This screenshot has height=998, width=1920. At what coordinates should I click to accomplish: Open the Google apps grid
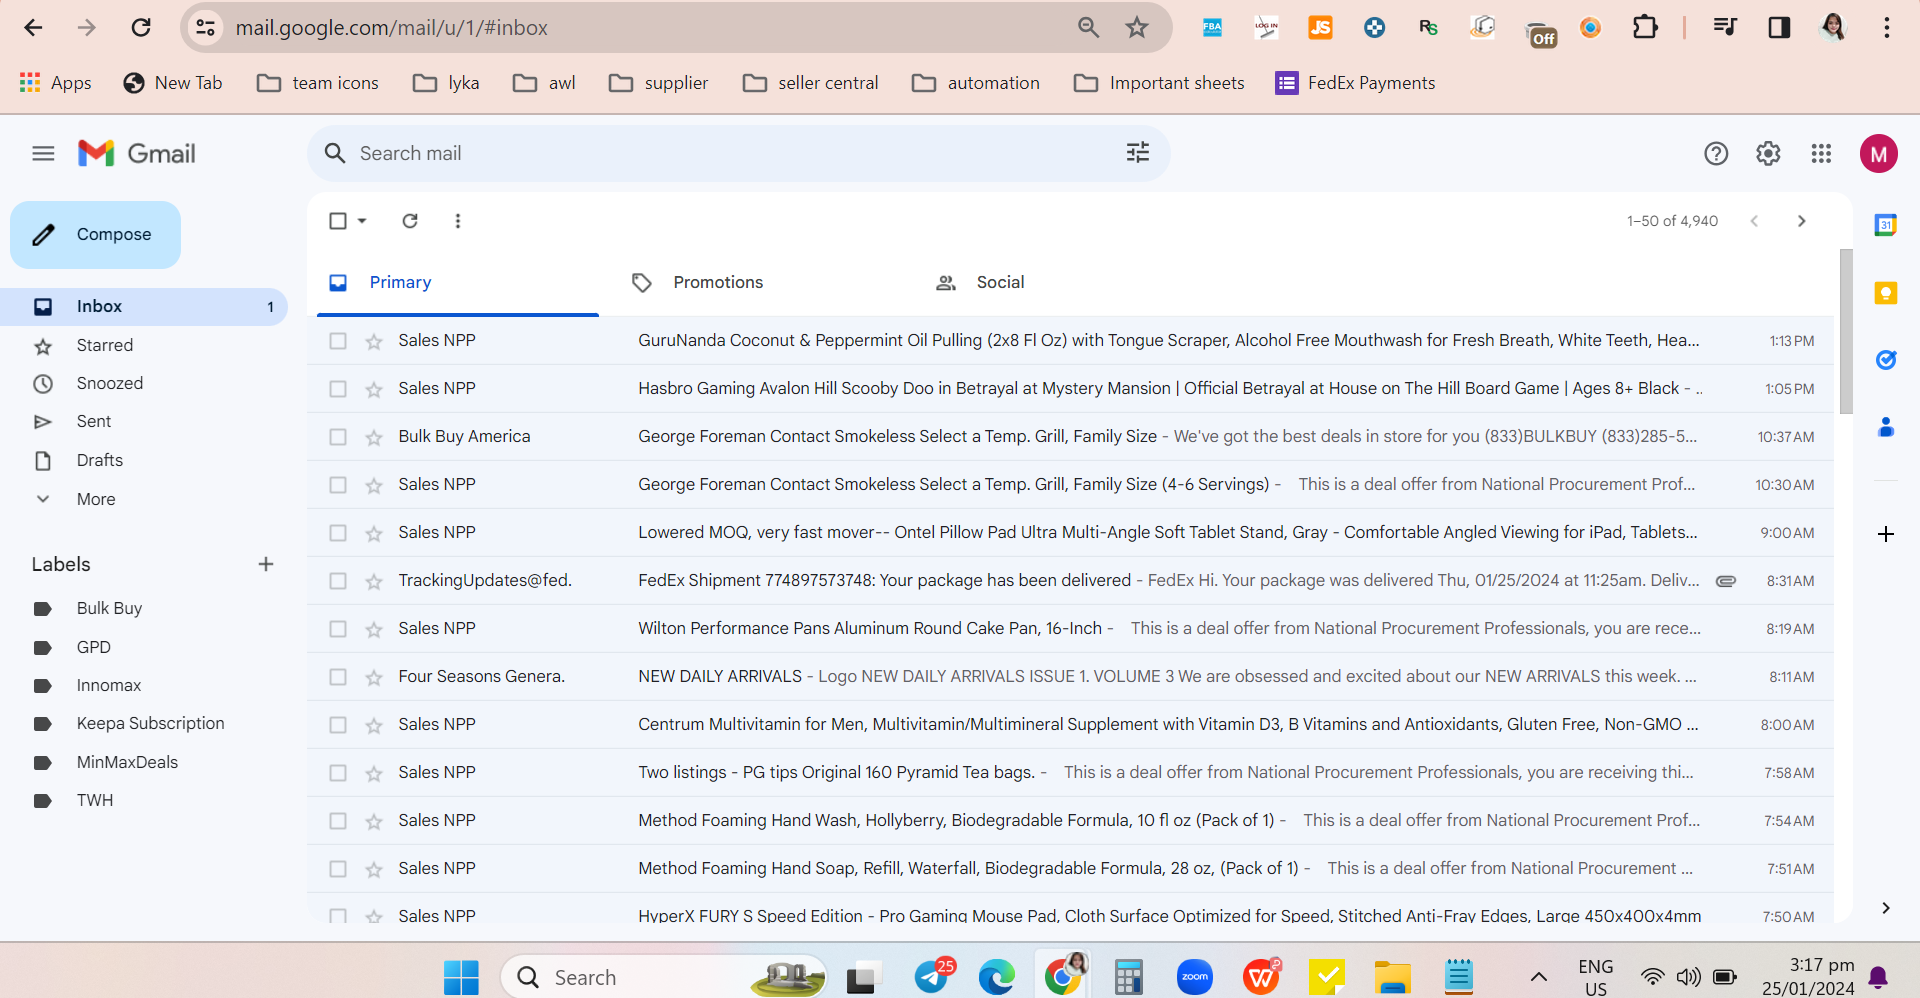point(1821,153)
